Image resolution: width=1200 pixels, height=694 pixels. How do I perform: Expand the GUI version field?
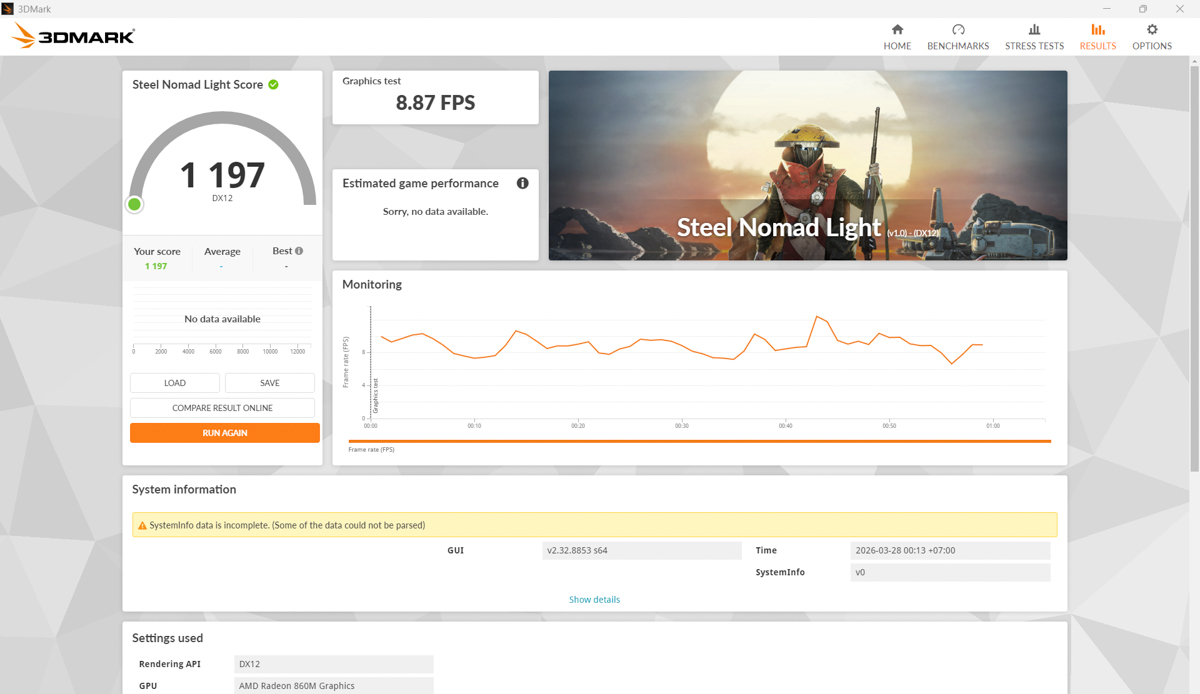pos(641,550)
